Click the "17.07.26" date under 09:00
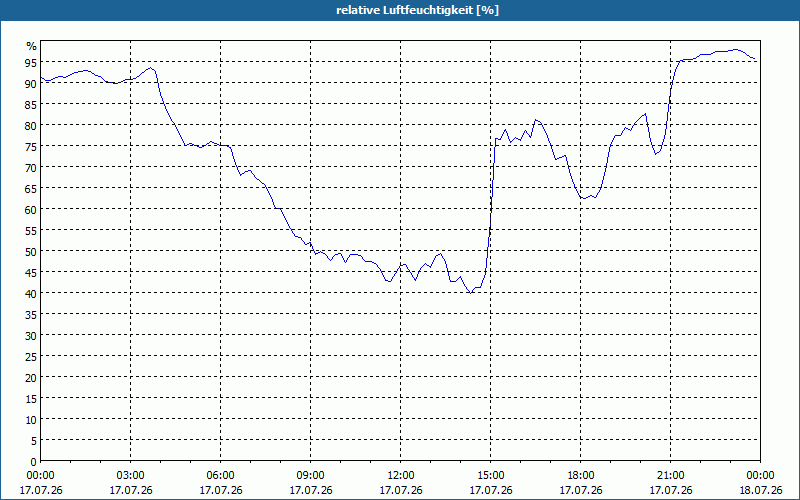The image size is (800, 500). 311,490
